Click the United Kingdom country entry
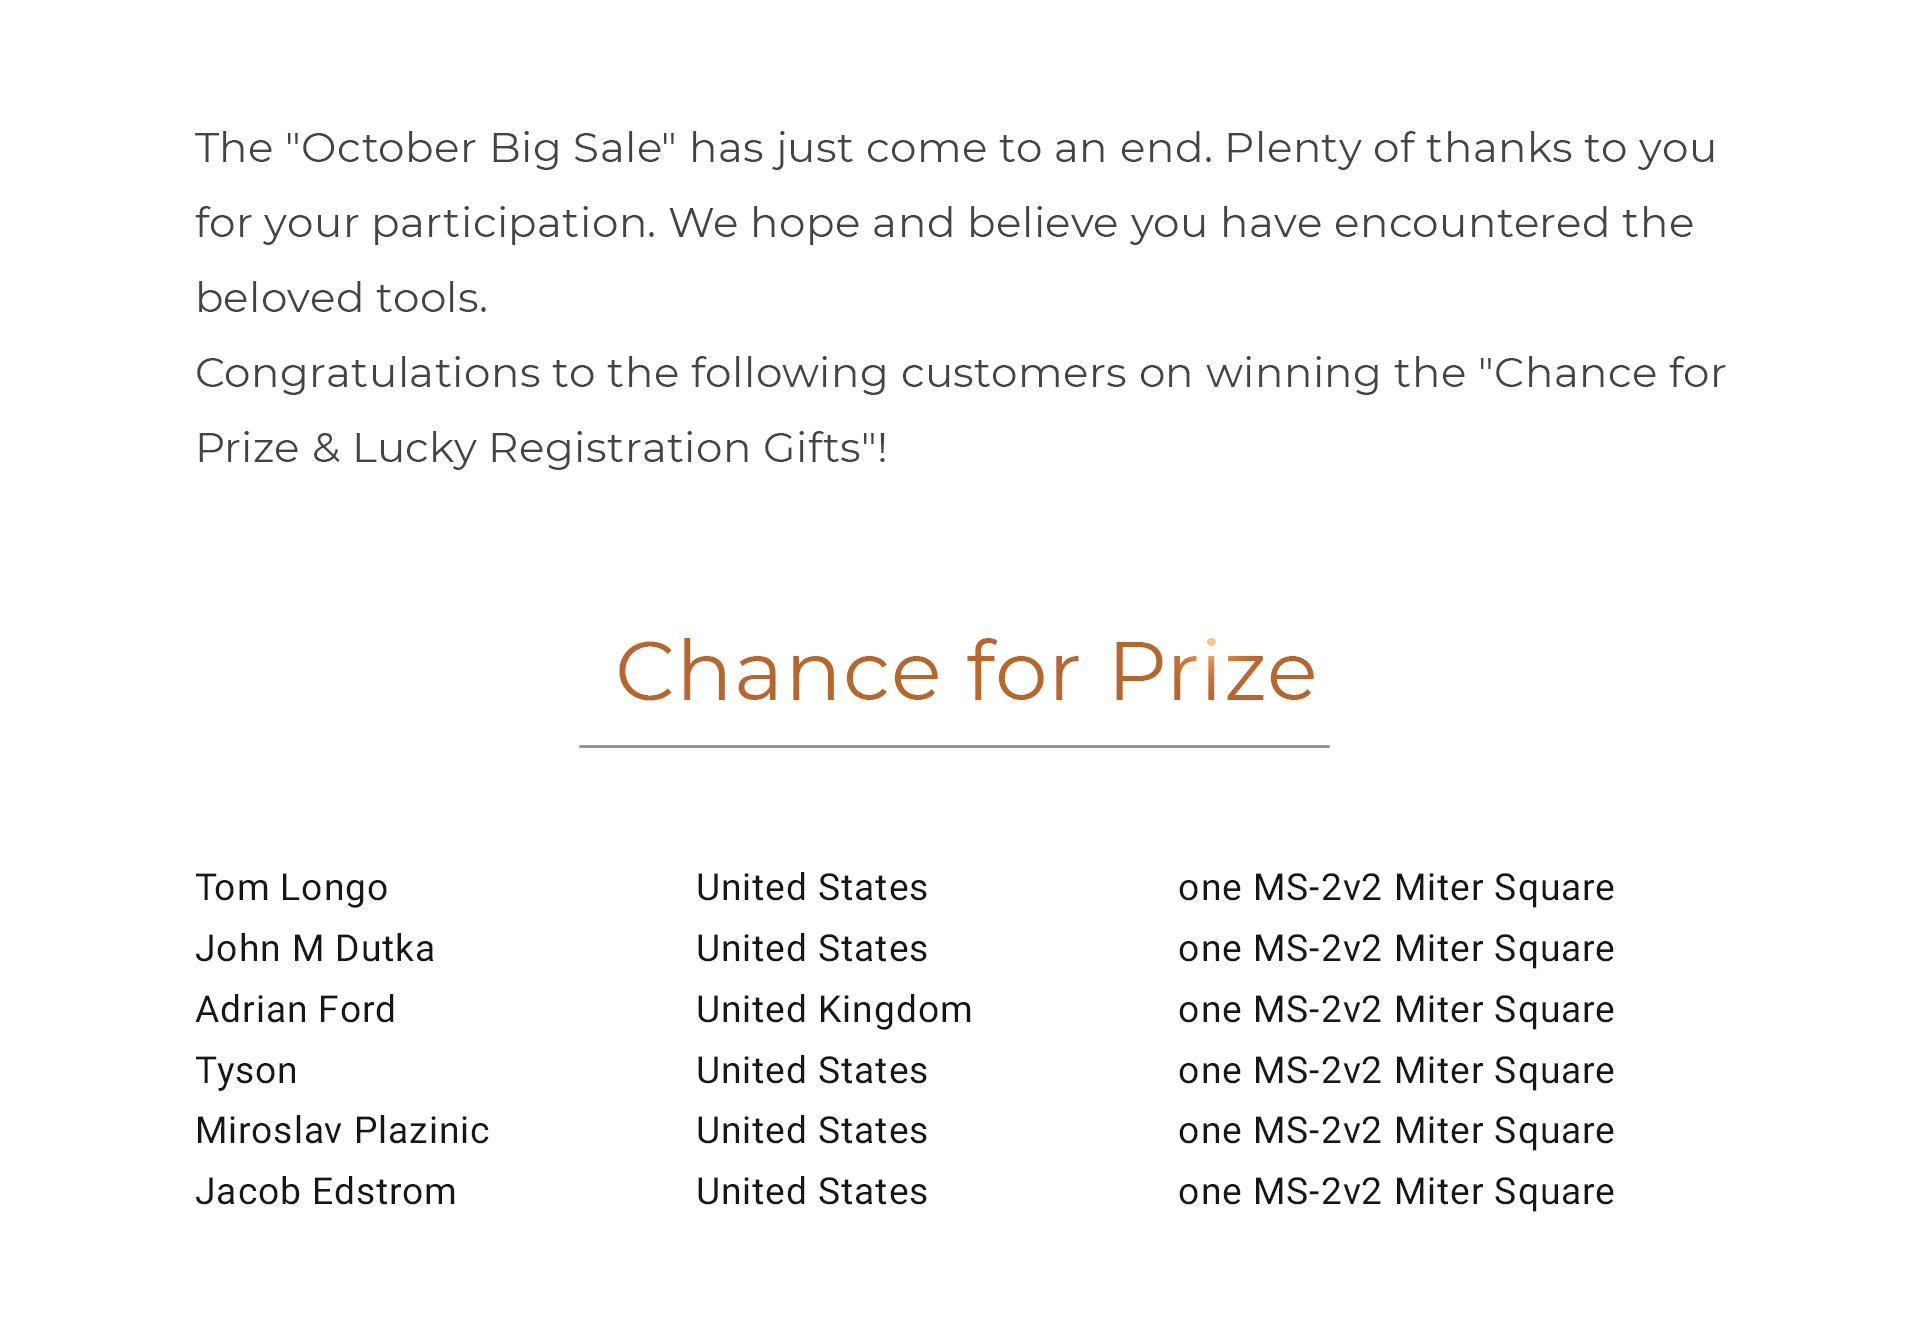Viewport: 1920px width, 1341px height. pos(834,1010)
